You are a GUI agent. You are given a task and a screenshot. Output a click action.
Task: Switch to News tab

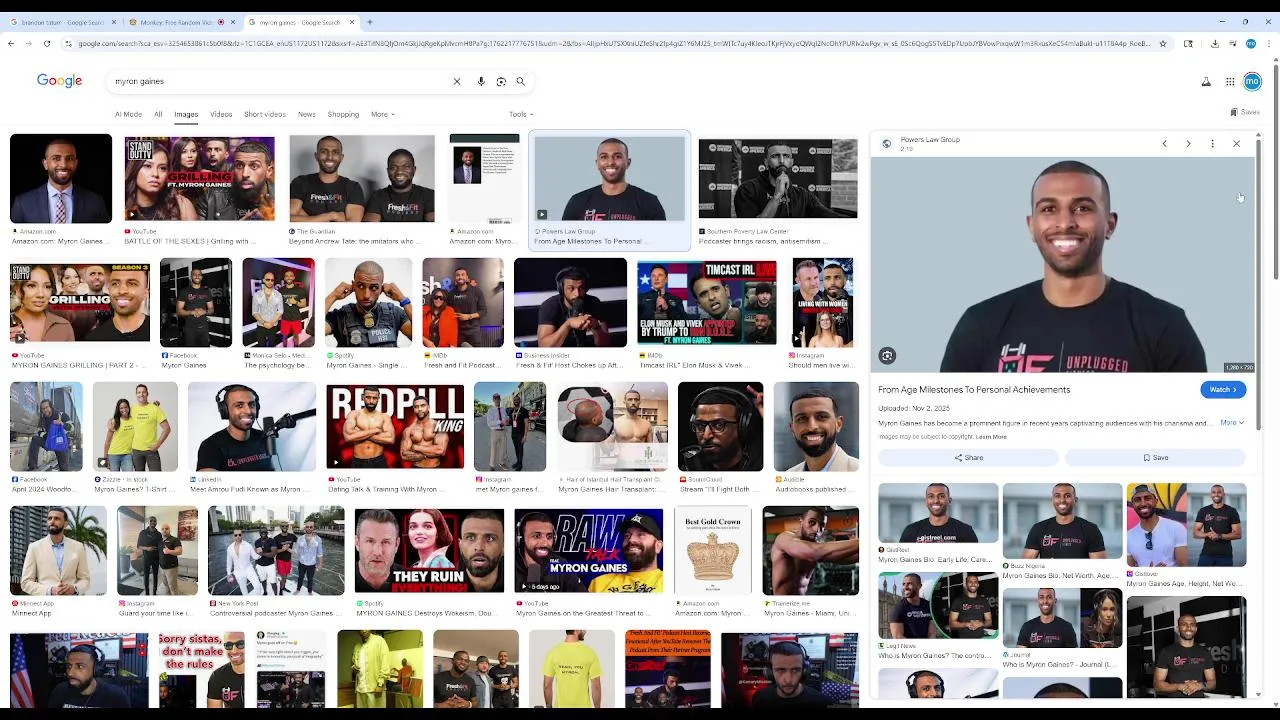[x=307, y=114]
